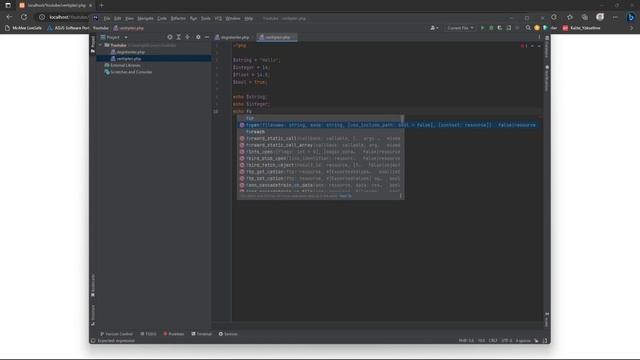Open Search Everywhere magnifier icon
Viewport: 640px width, 360px height.
(x=528, y=28)
